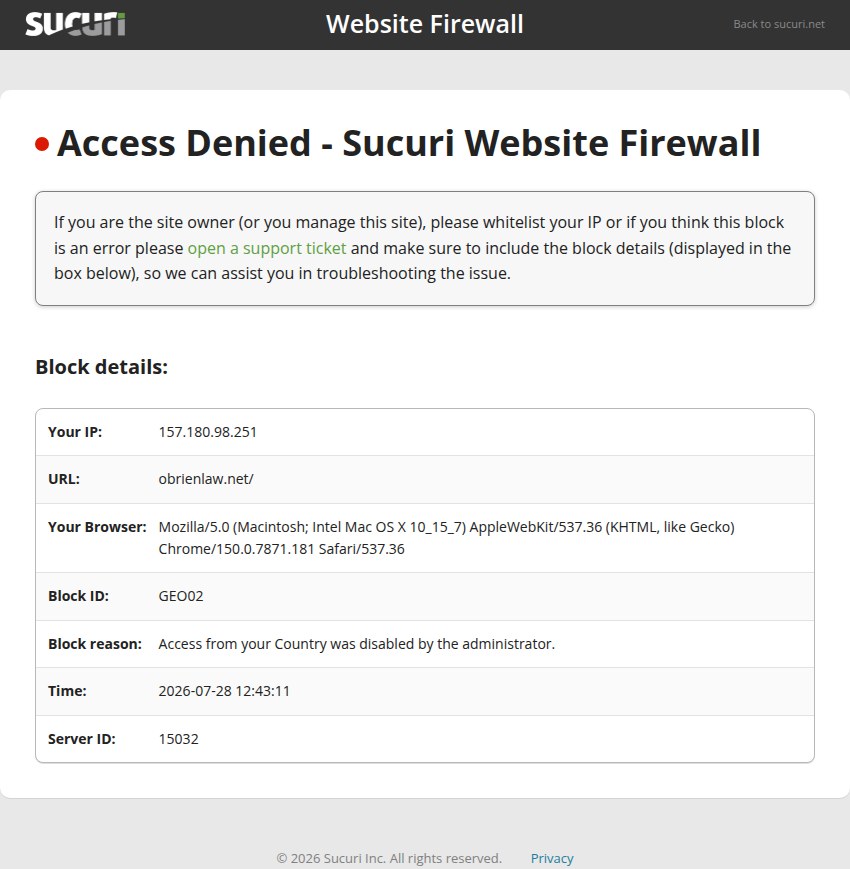
Task: Click the Block ID value GEO02
Action: click(x=181, y=596)
